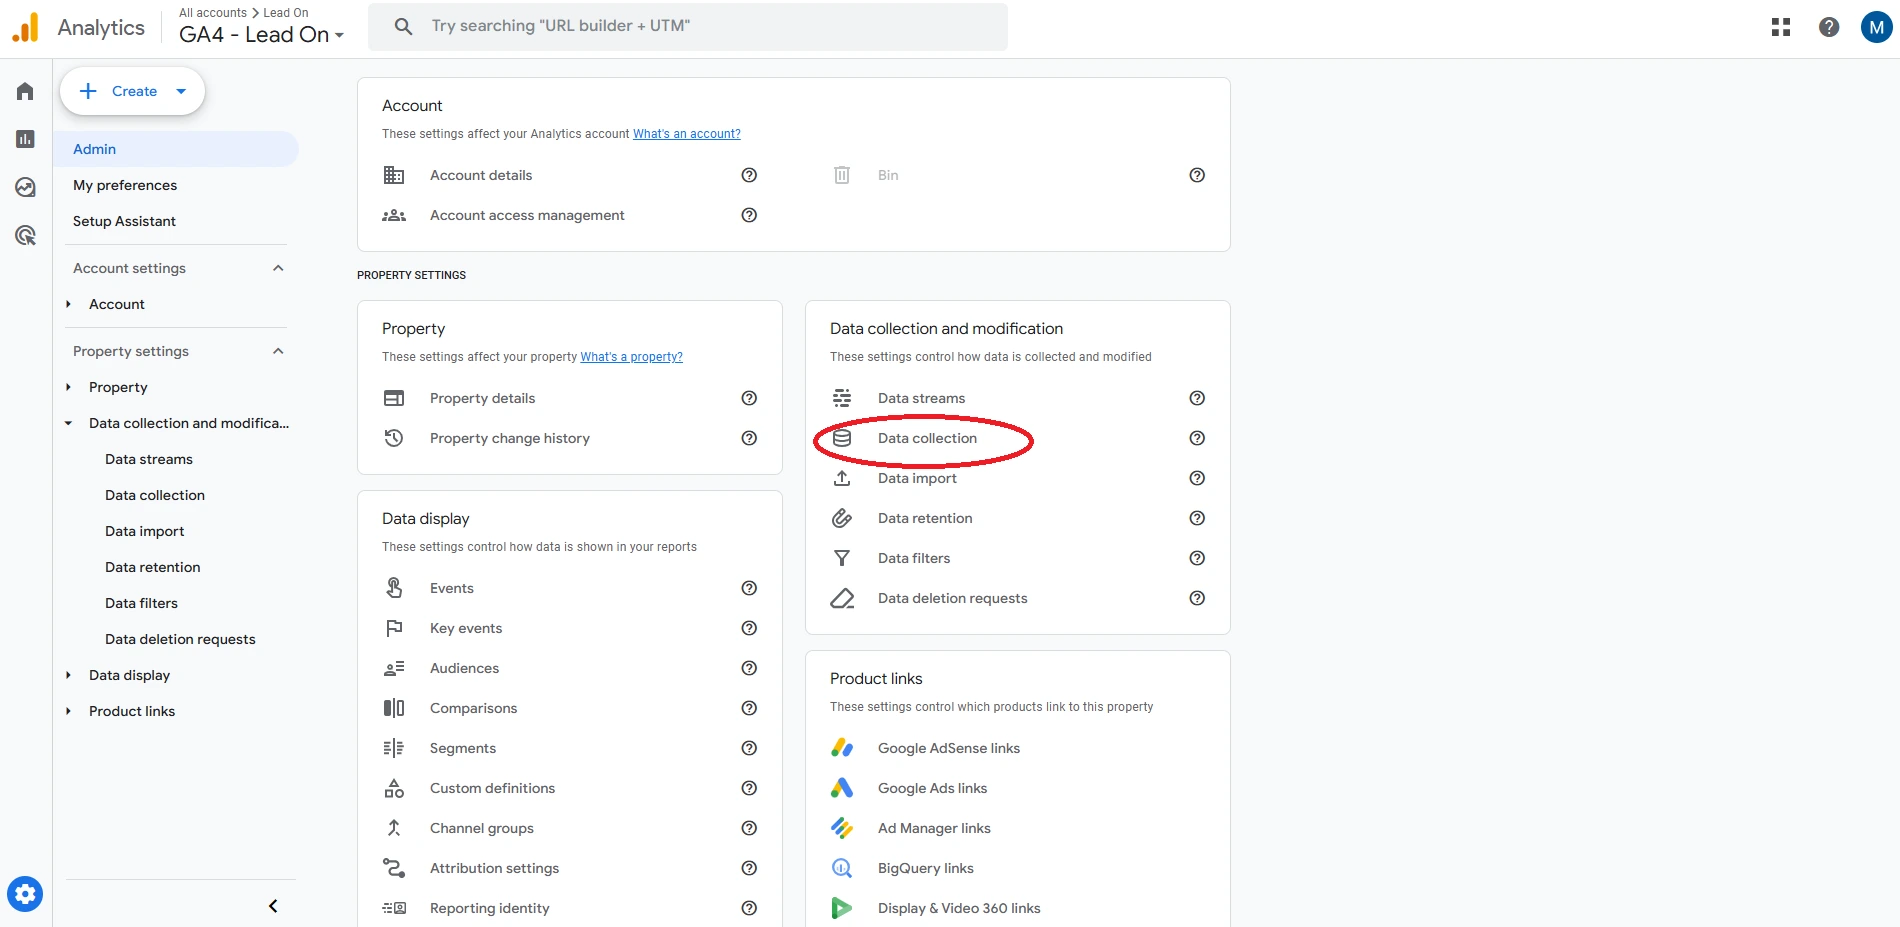This screenshot has width=1900, height=927.
Task: Open BigQuery links
Action: tap(926, 868)
